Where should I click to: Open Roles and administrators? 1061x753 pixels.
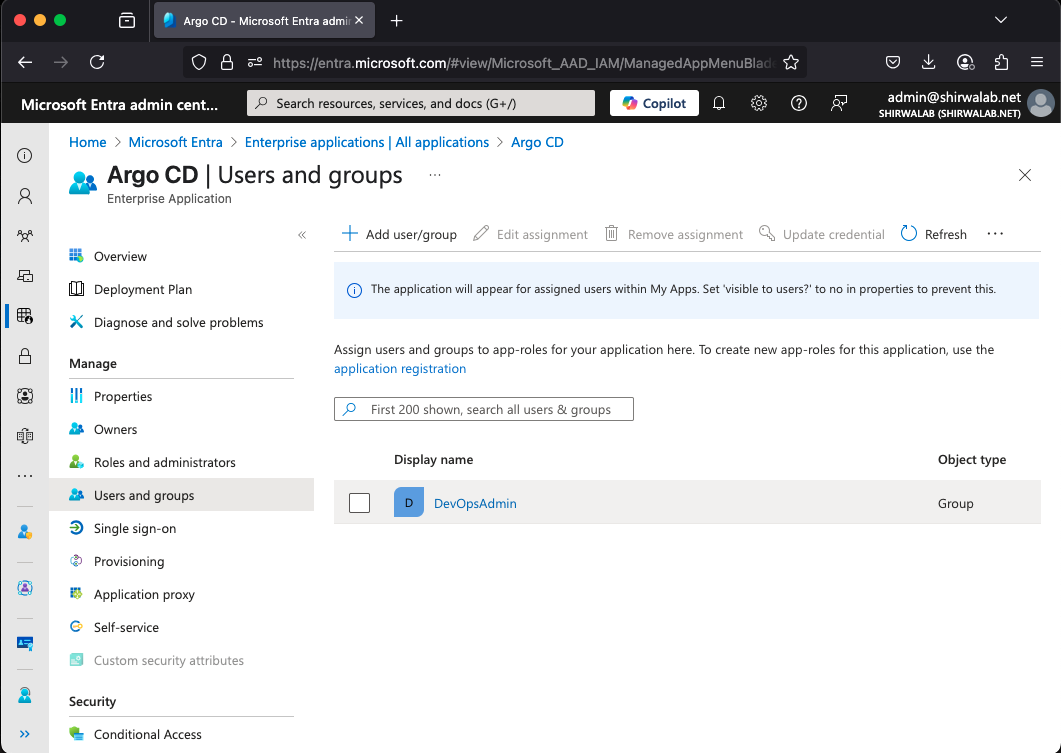pyautogui.click(x=164, y=462)
